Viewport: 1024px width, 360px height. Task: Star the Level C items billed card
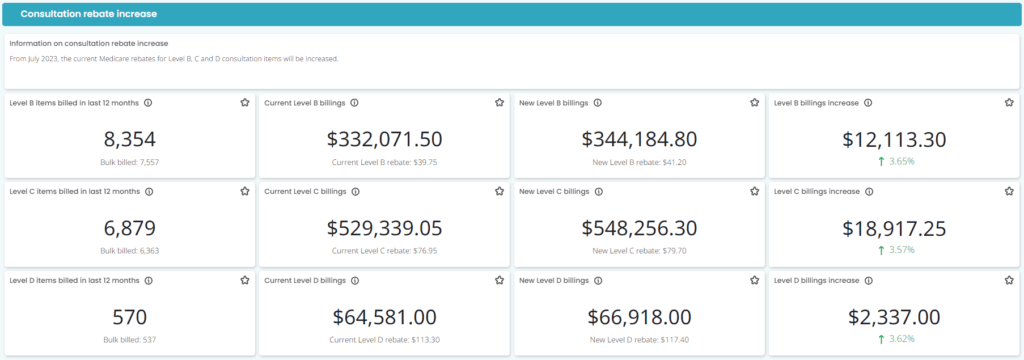click(x=245, y=191)
